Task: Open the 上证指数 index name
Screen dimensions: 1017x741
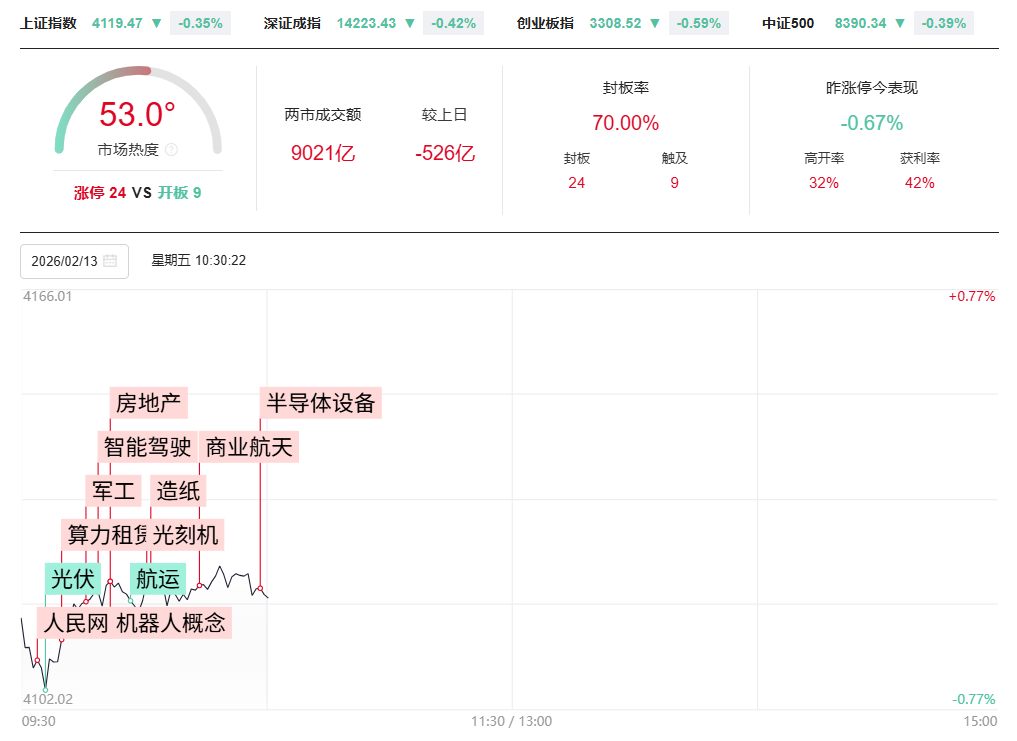Action: [x=48, y=23]
